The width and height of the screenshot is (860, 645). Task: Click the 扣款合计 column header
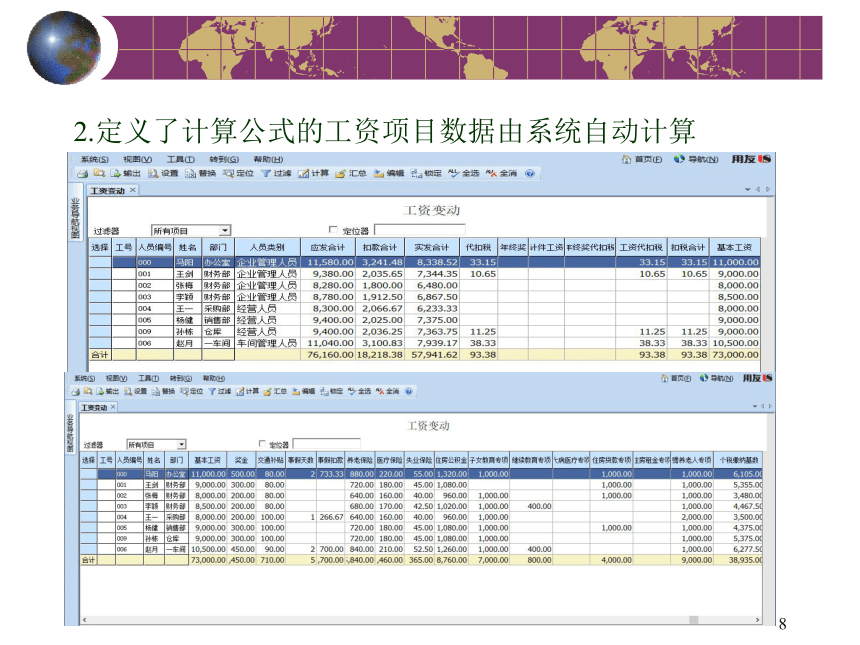pyautogui.click(x=380, y=247)
